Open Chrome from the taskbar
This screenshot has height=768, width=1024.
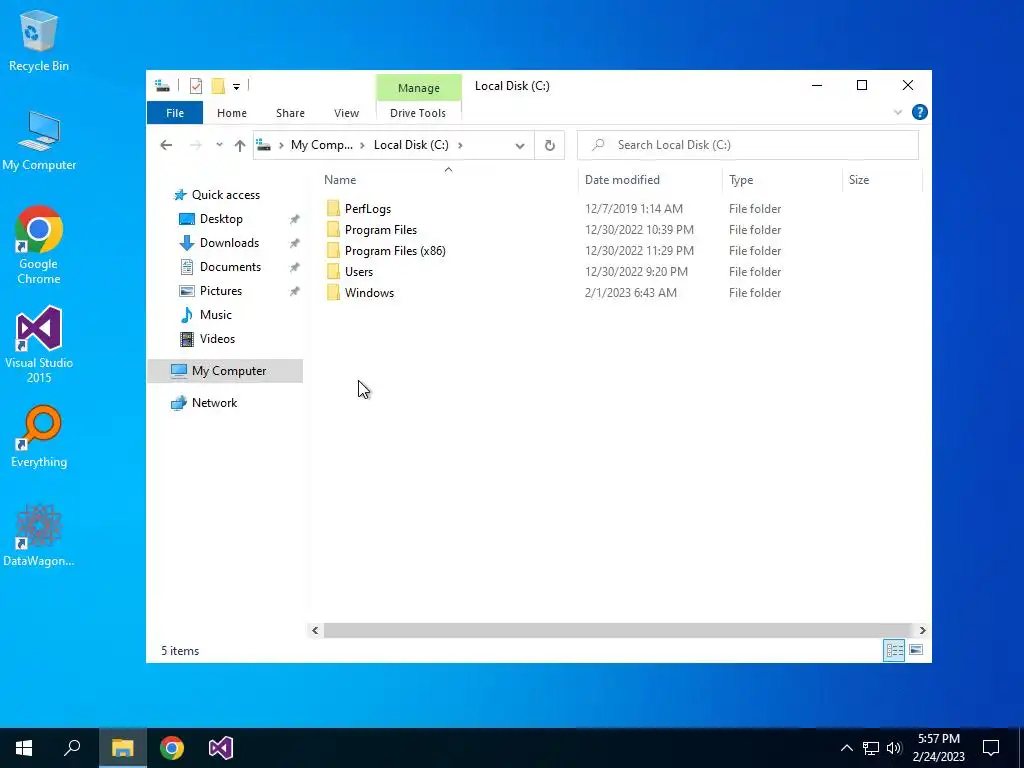pyautogui.click(x=172, y=748)
